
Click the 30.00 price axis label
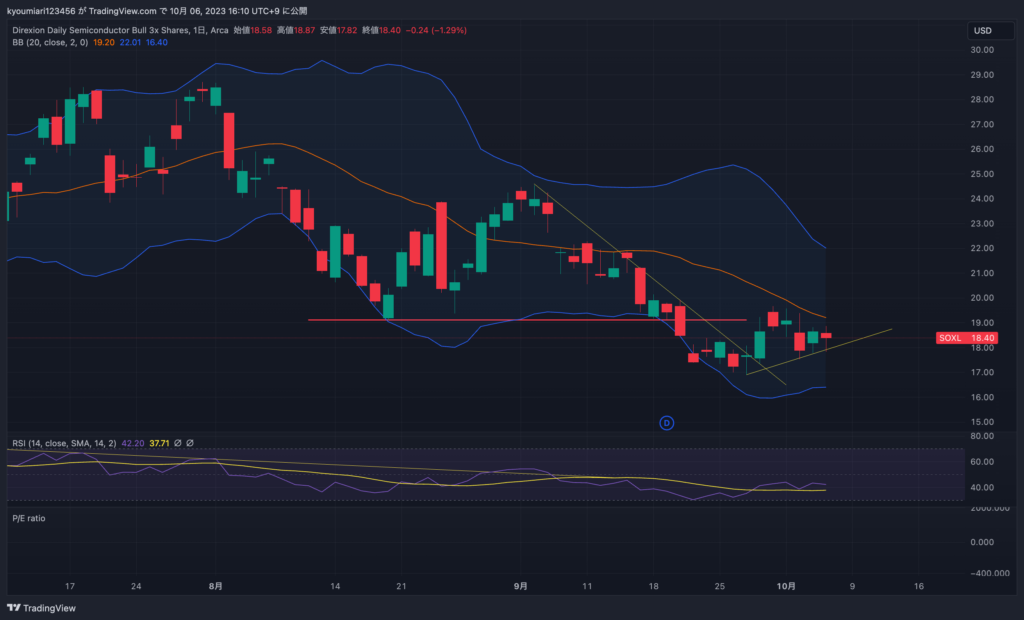click(982, 50)
